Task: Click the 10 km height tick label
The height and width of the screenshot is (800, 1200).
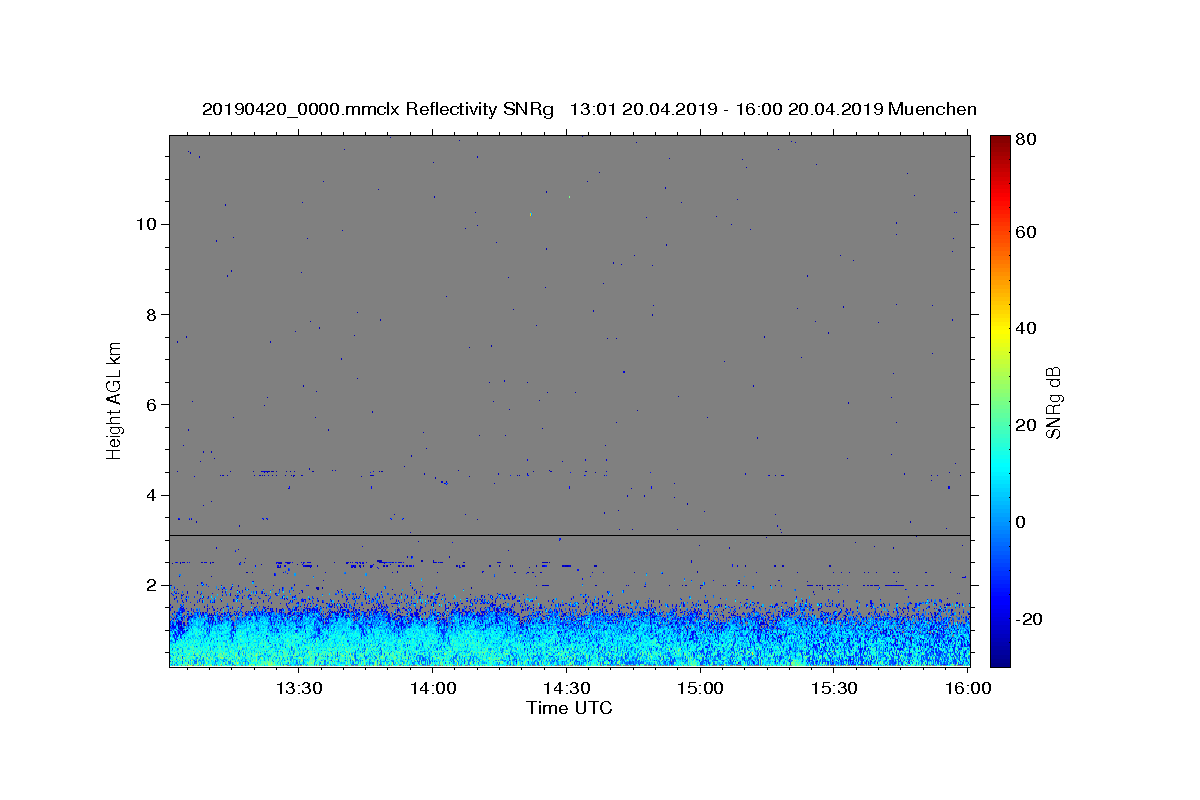Action: (x=147, y=224)
